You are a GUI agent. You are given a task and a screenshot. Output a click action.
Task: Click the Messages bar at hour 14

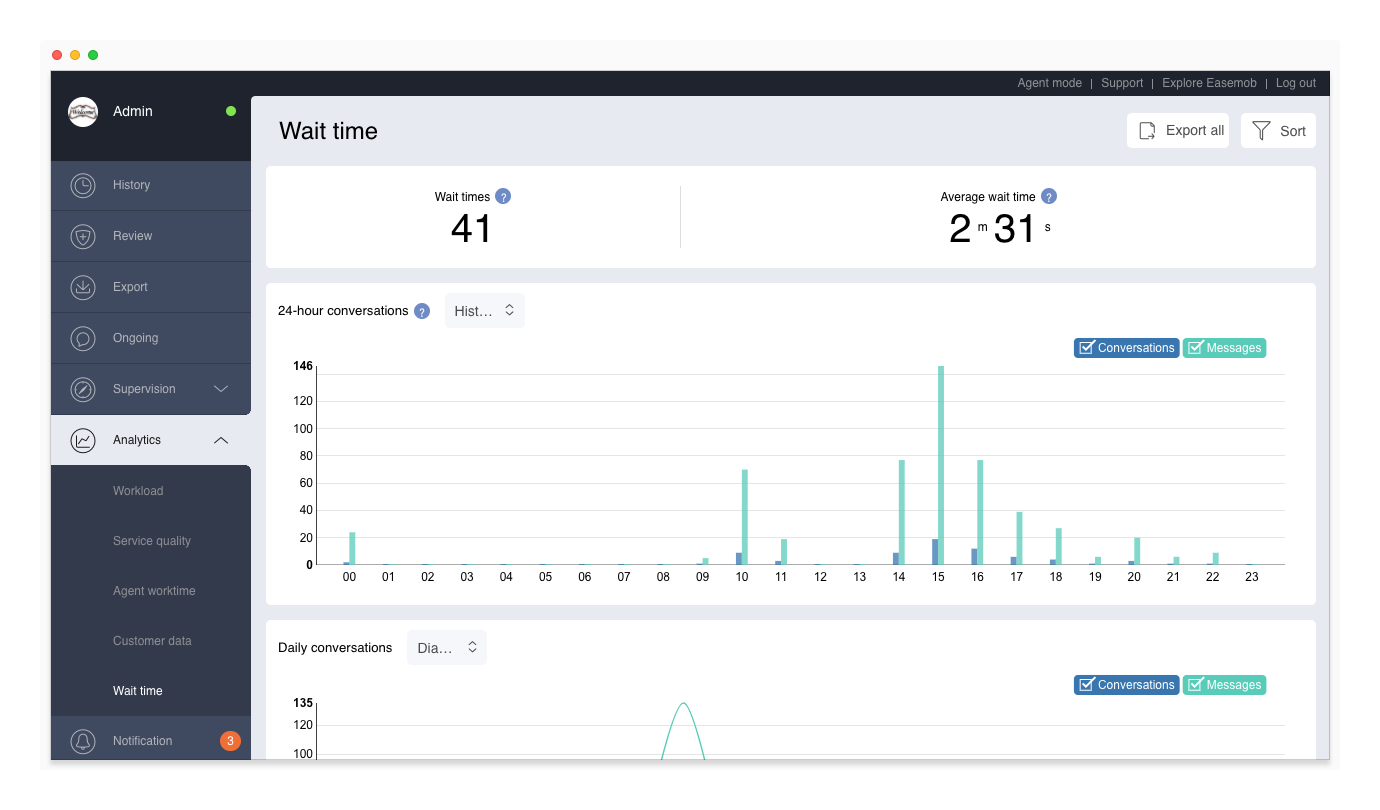tap(902, 512)
